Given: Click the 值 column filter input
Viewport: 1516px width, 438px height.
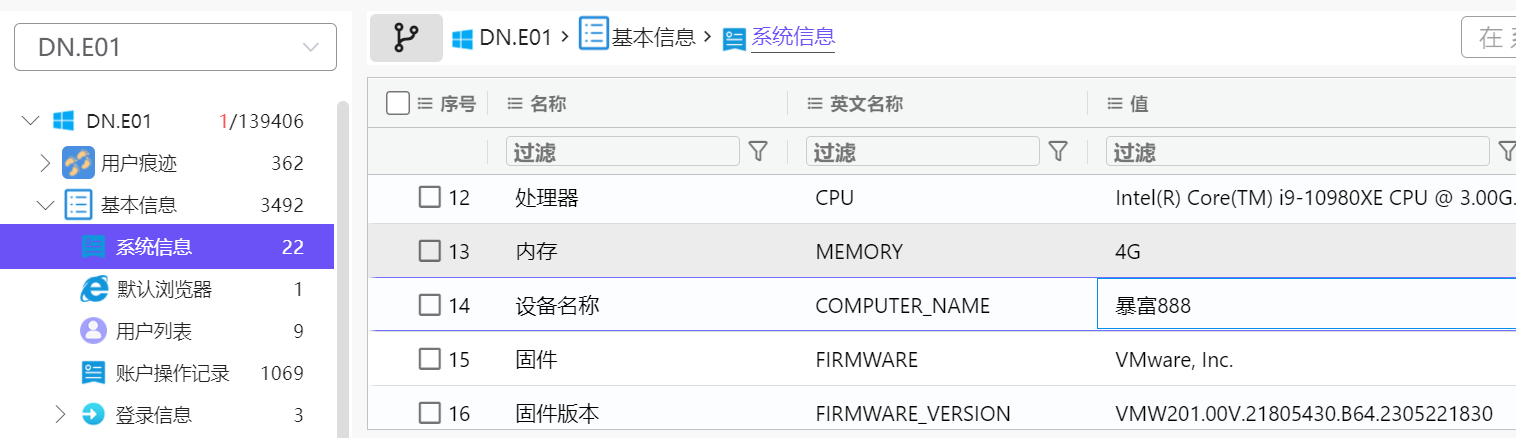Looking at the screenshot, I should [1296, 151].
